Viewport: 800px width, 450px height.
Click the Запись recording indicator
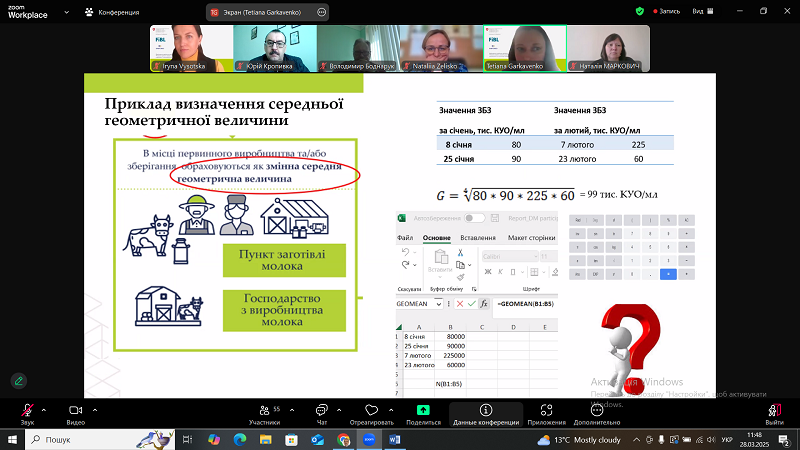(x=666, y=11)
